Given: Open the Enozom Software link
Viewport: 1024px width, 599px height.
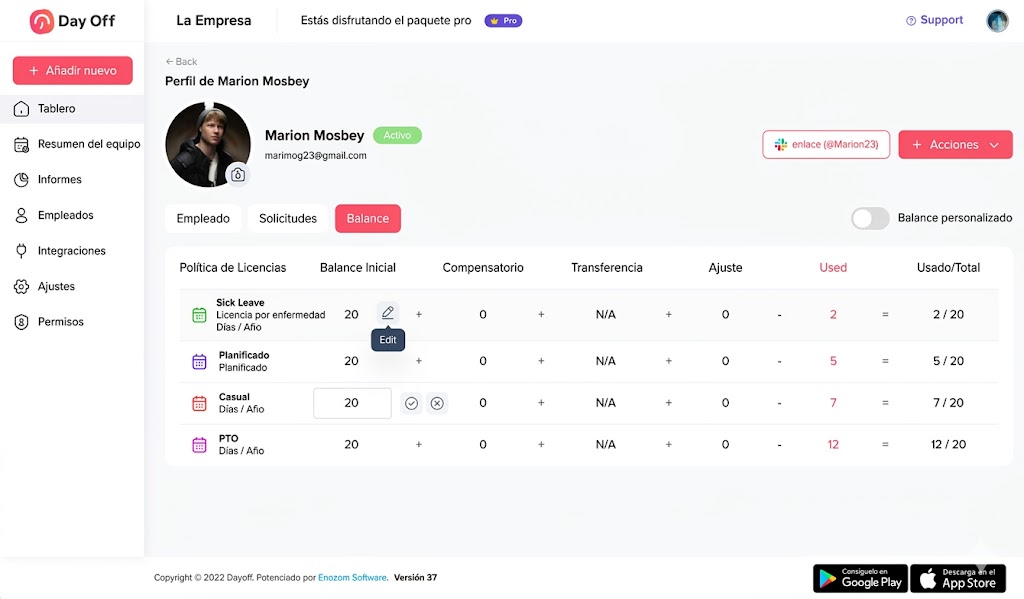Looking at the screenshot, I should coord(352,577).
